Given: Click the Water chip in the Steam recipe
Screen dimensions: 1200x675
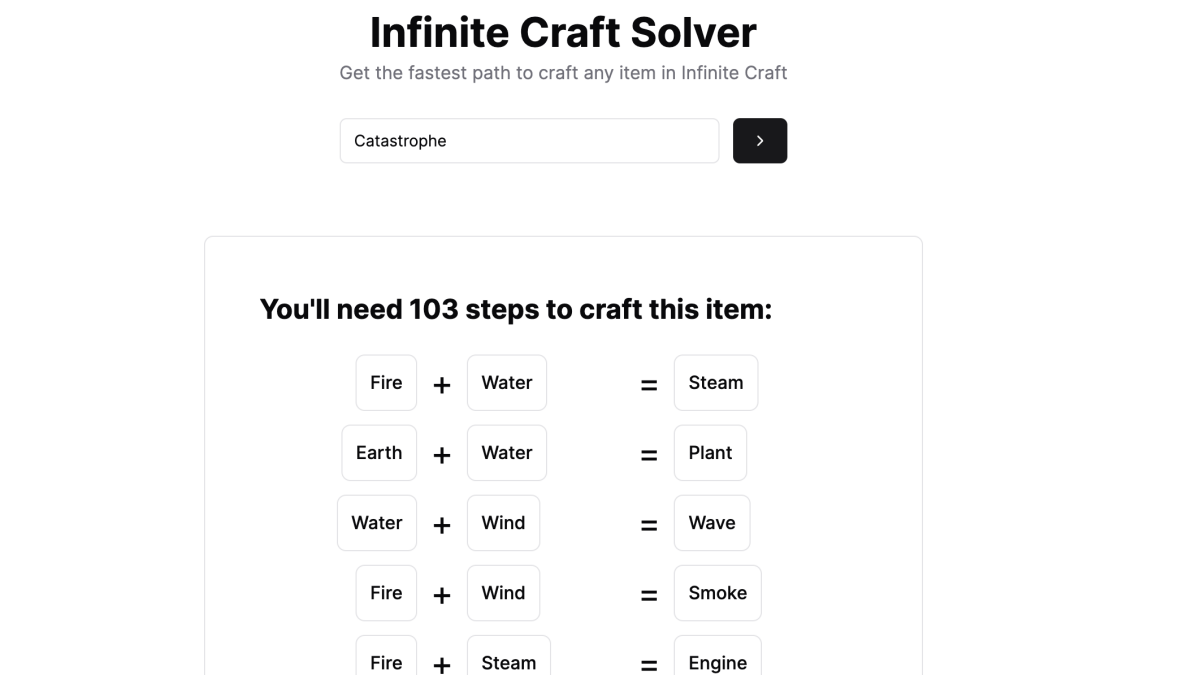Looking at the screenshot, I should 506,383.
